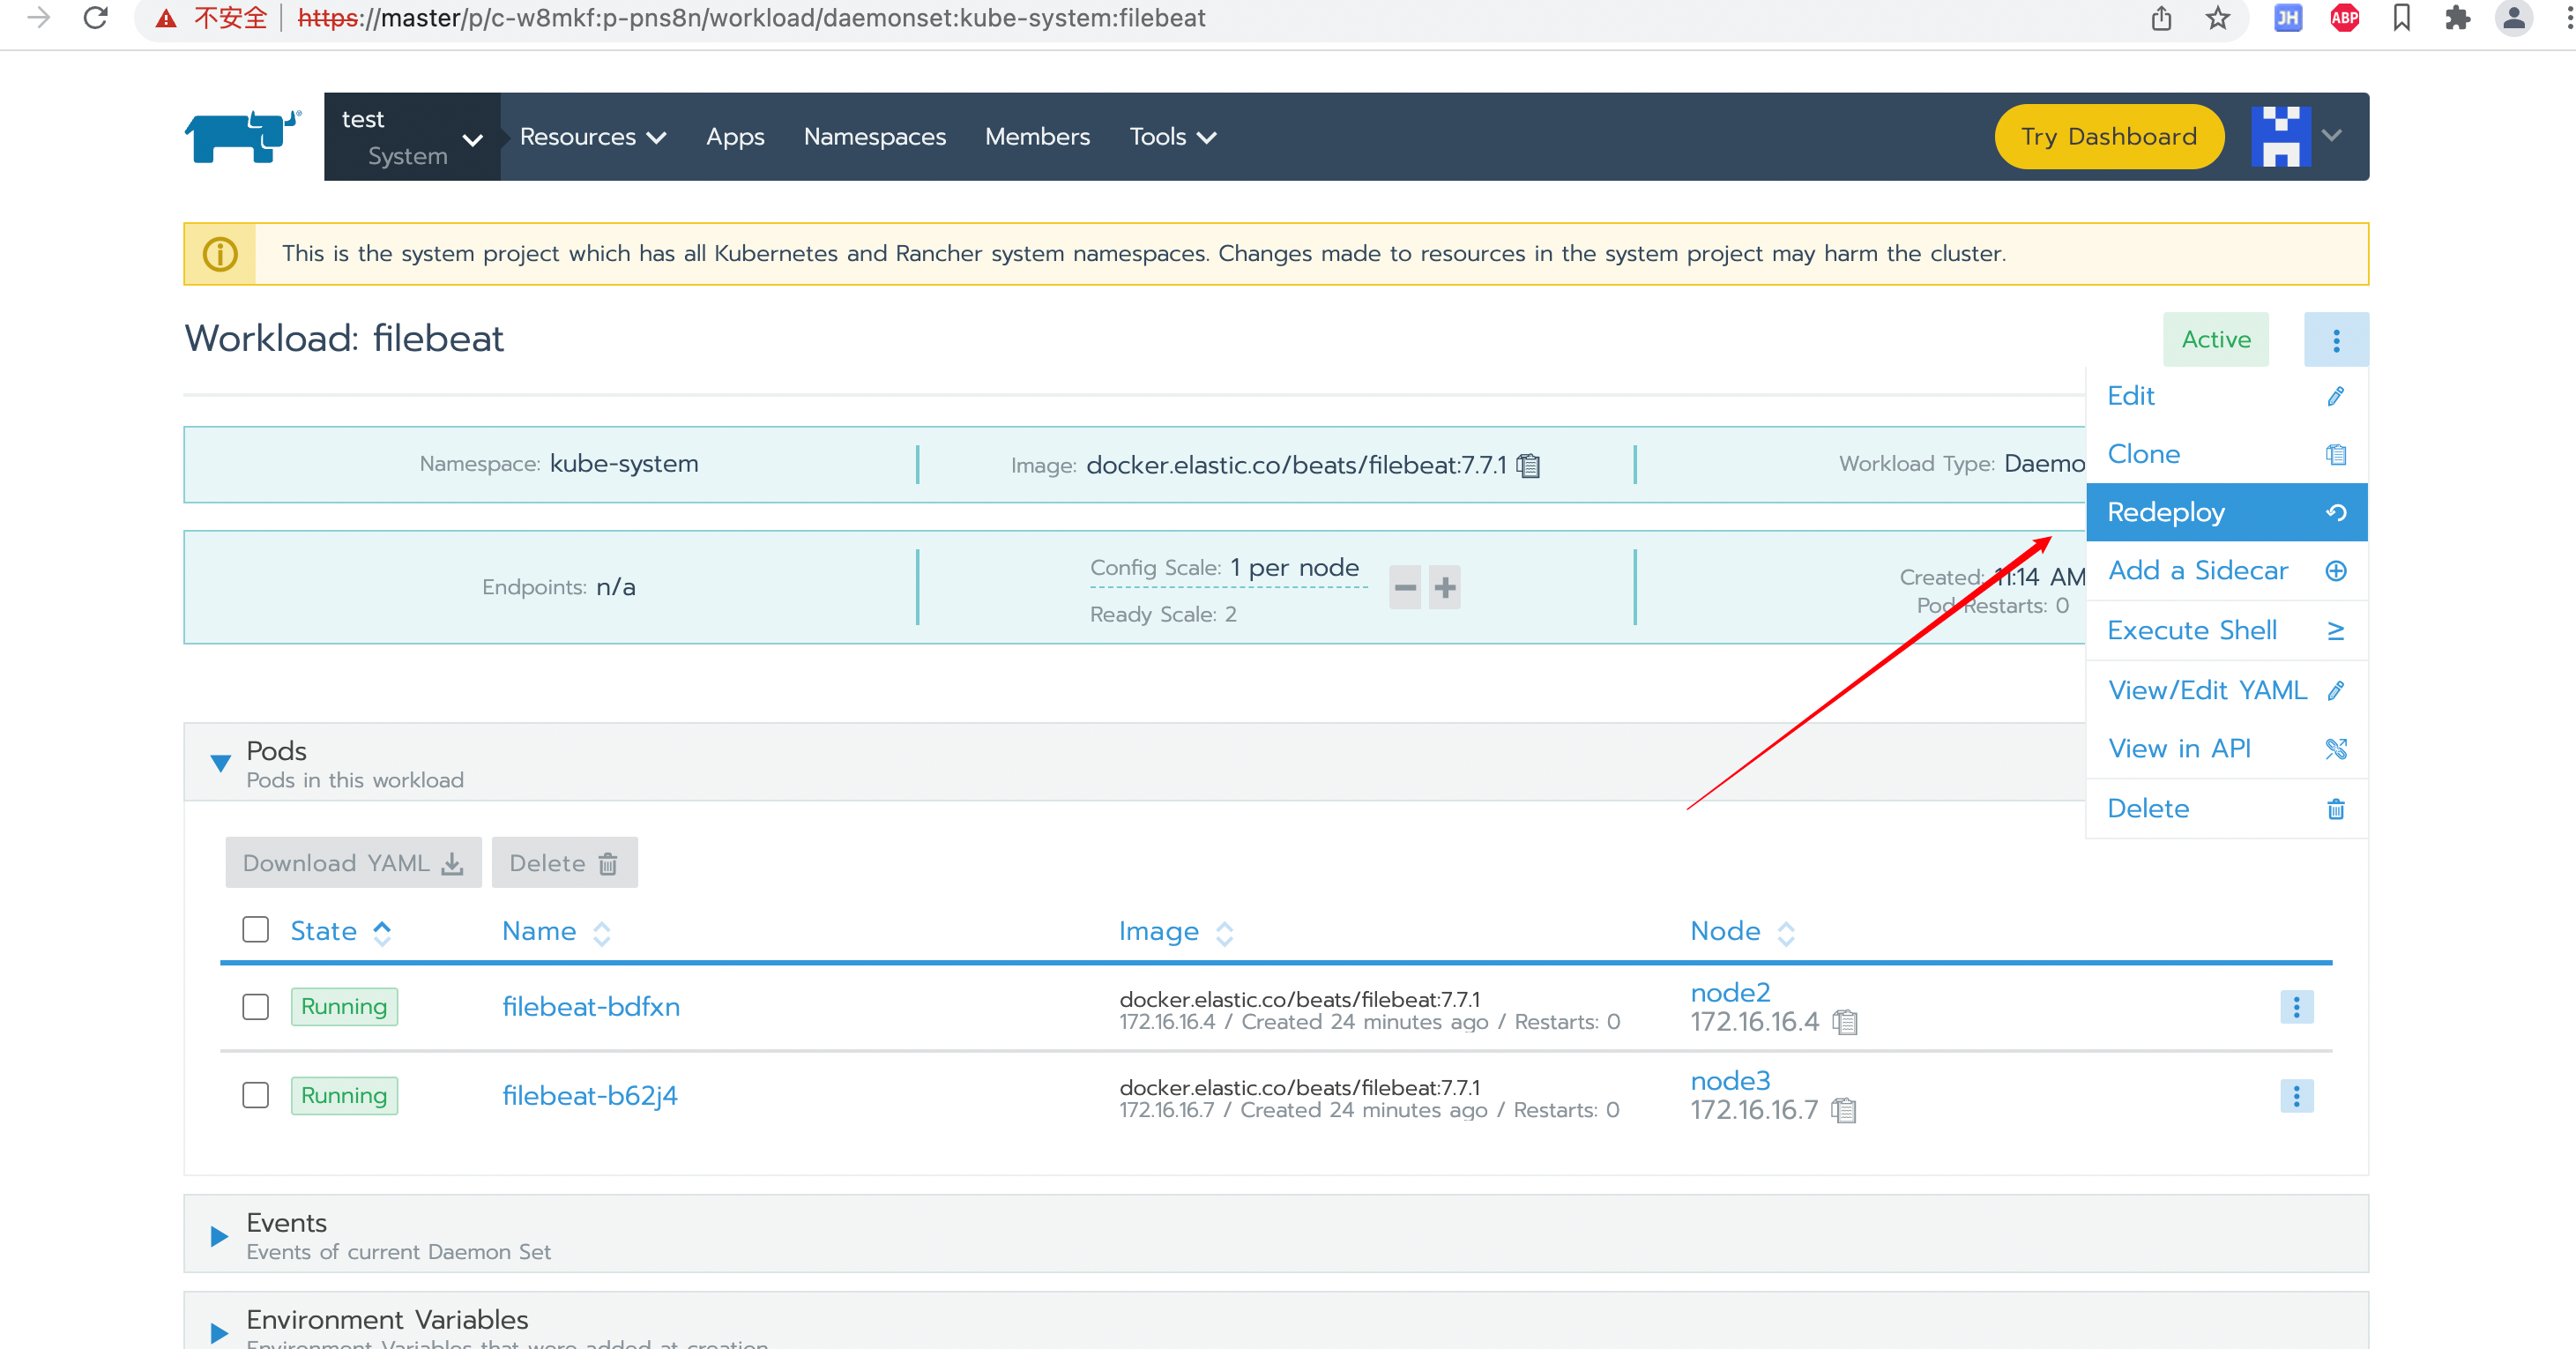
Task: Sort pods by State column
Action: [340, 932]
